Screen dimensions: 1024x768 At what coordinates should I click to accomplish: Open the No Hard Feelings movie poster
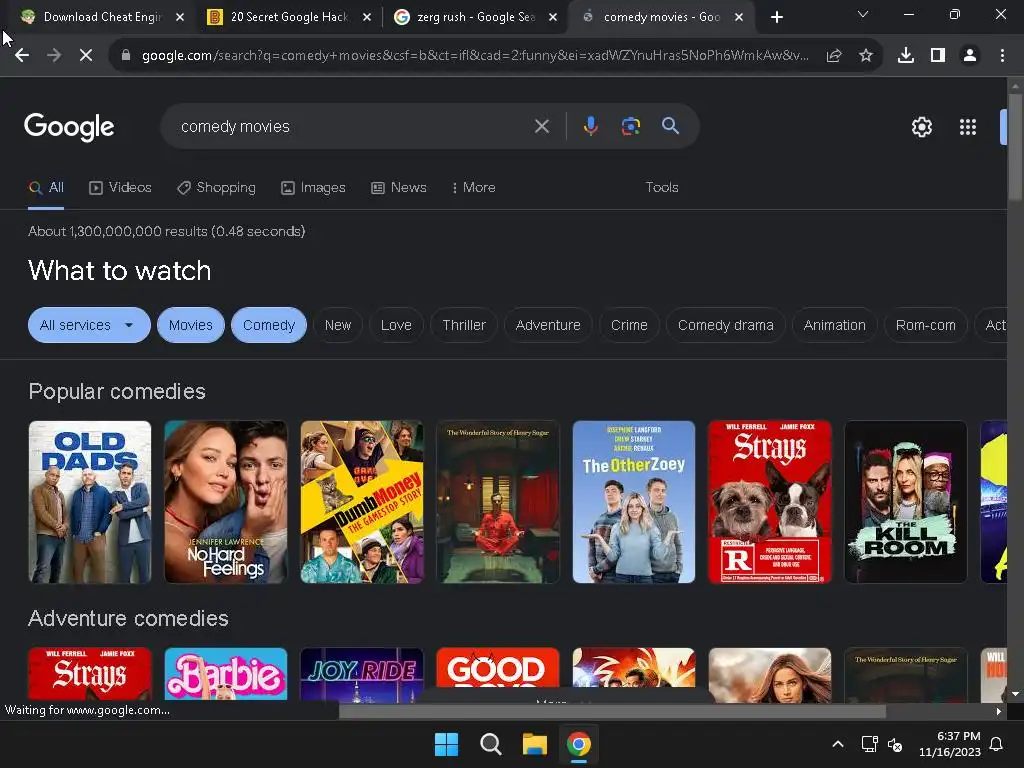coord(225,502)
